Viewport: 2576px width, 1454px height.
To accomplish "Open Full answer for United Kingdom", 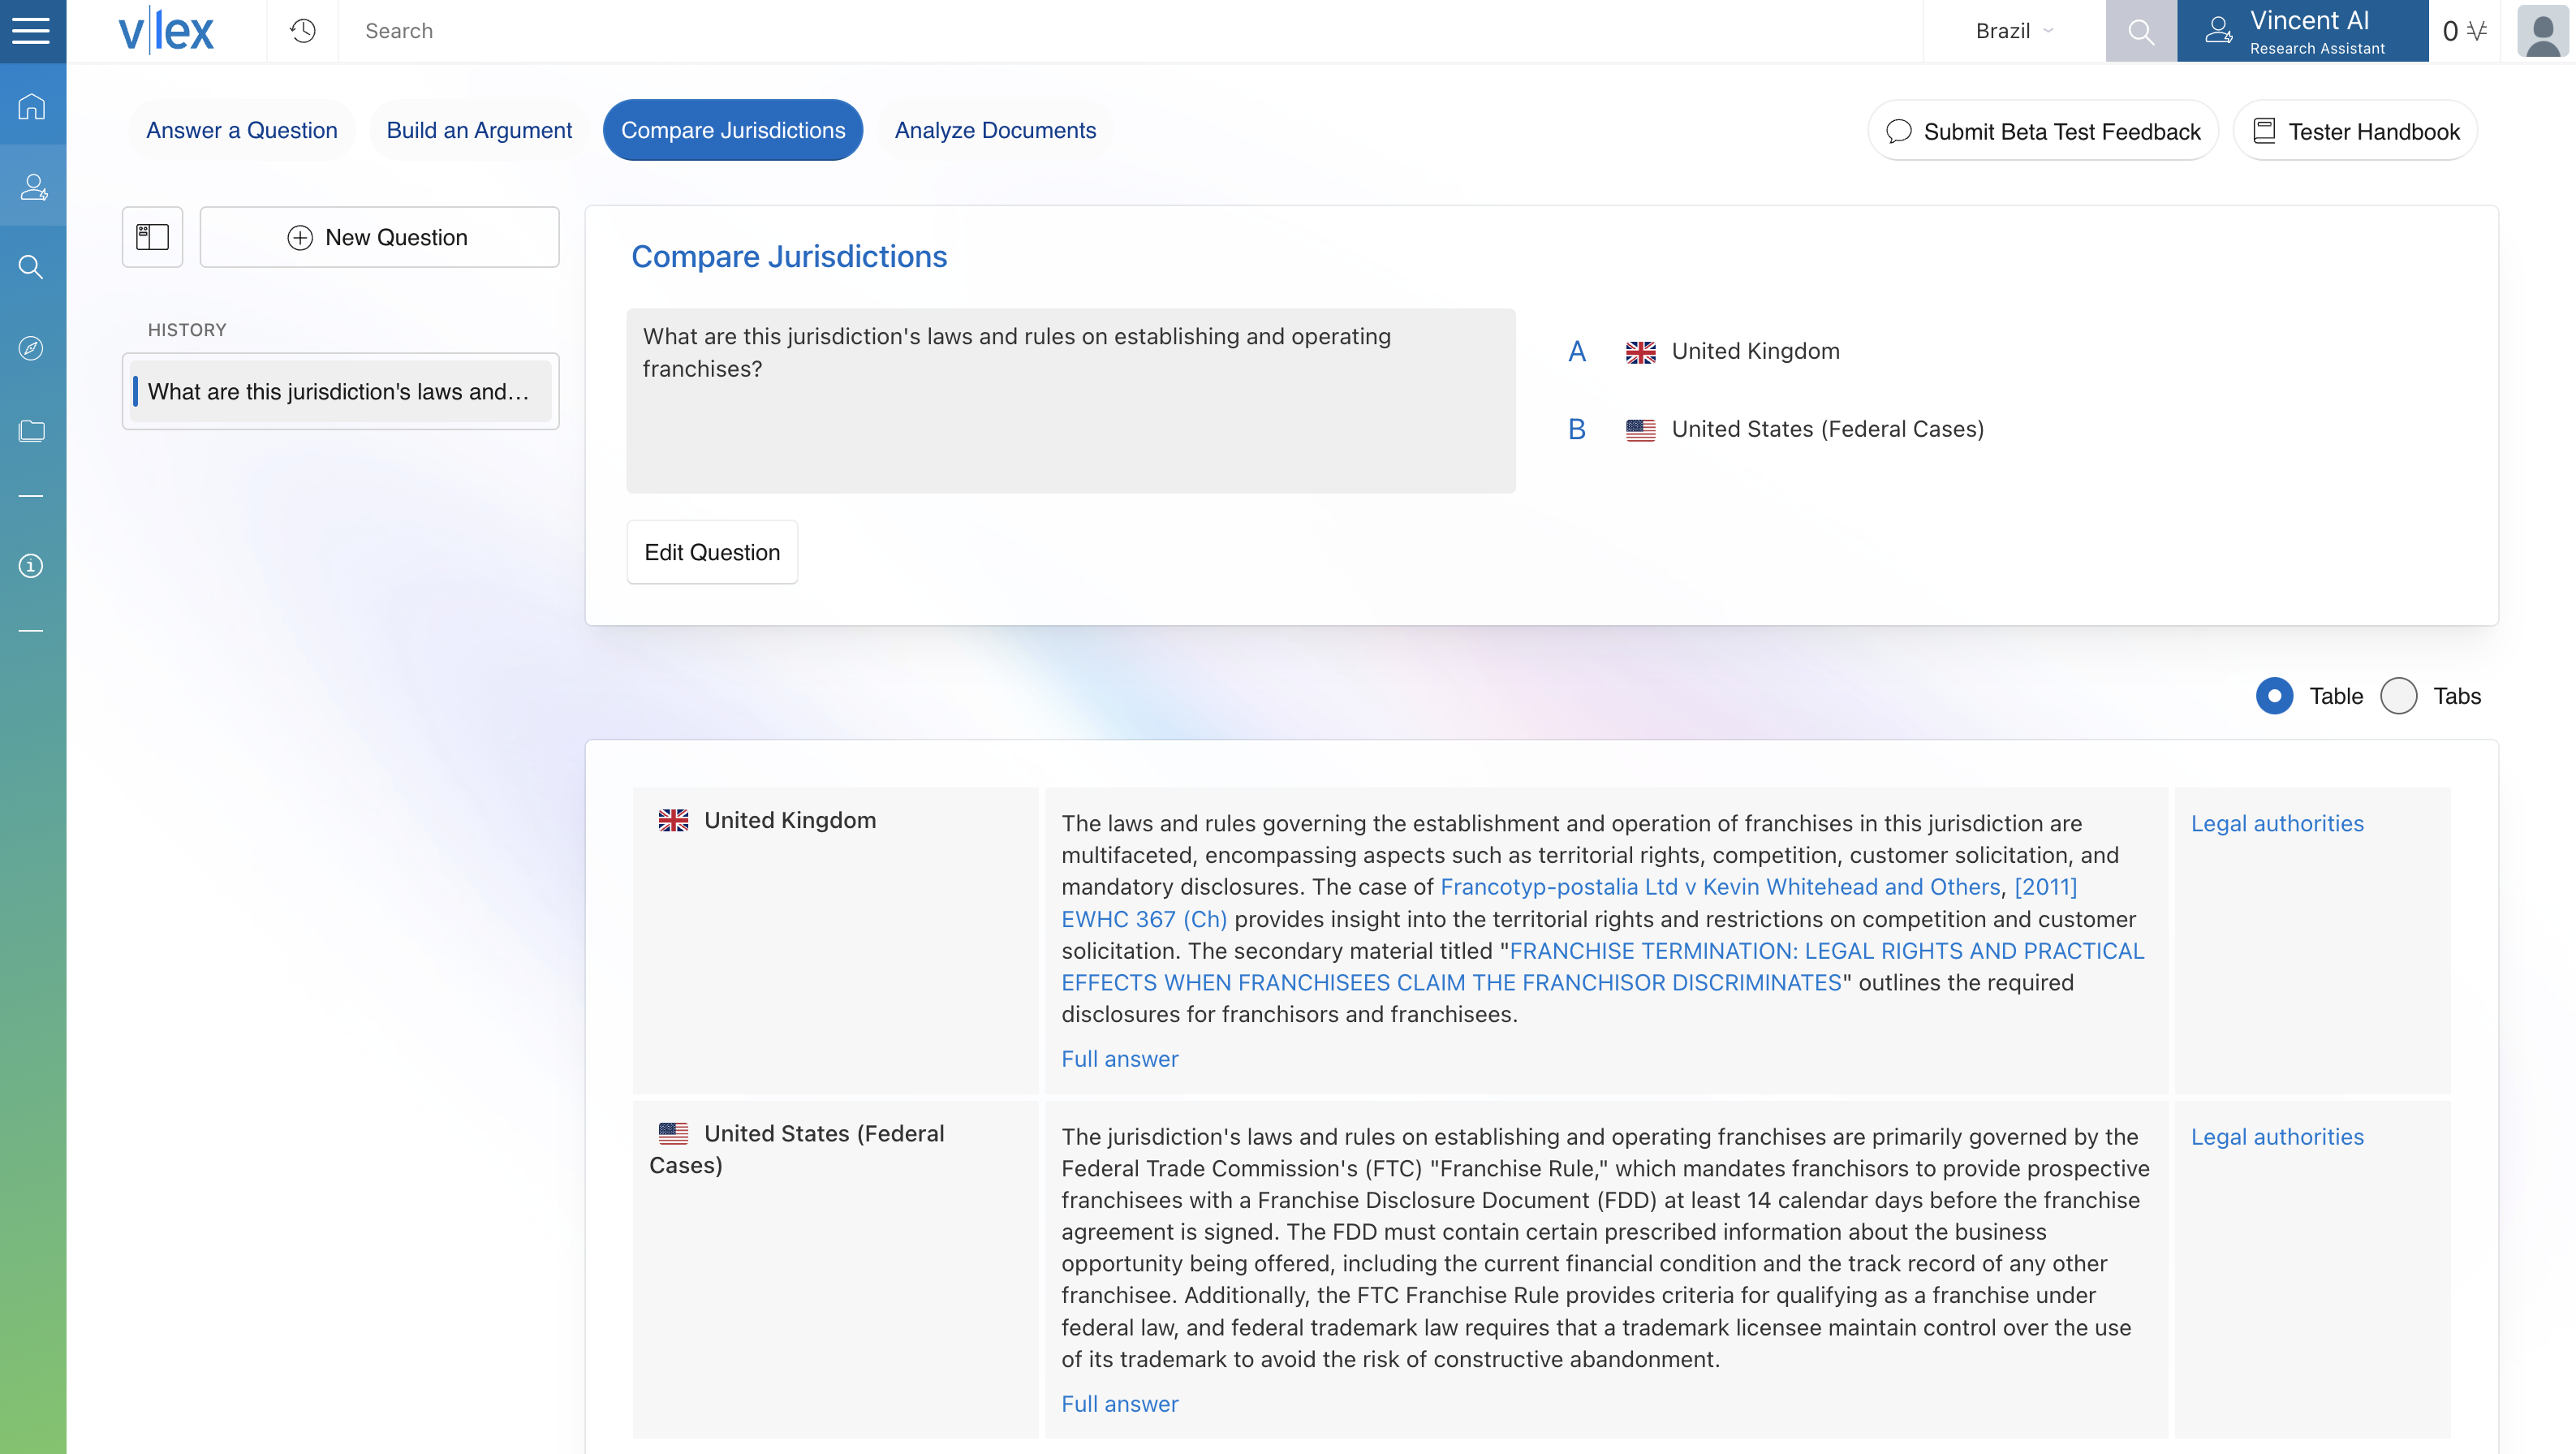I will (x=1119, y=1059).
